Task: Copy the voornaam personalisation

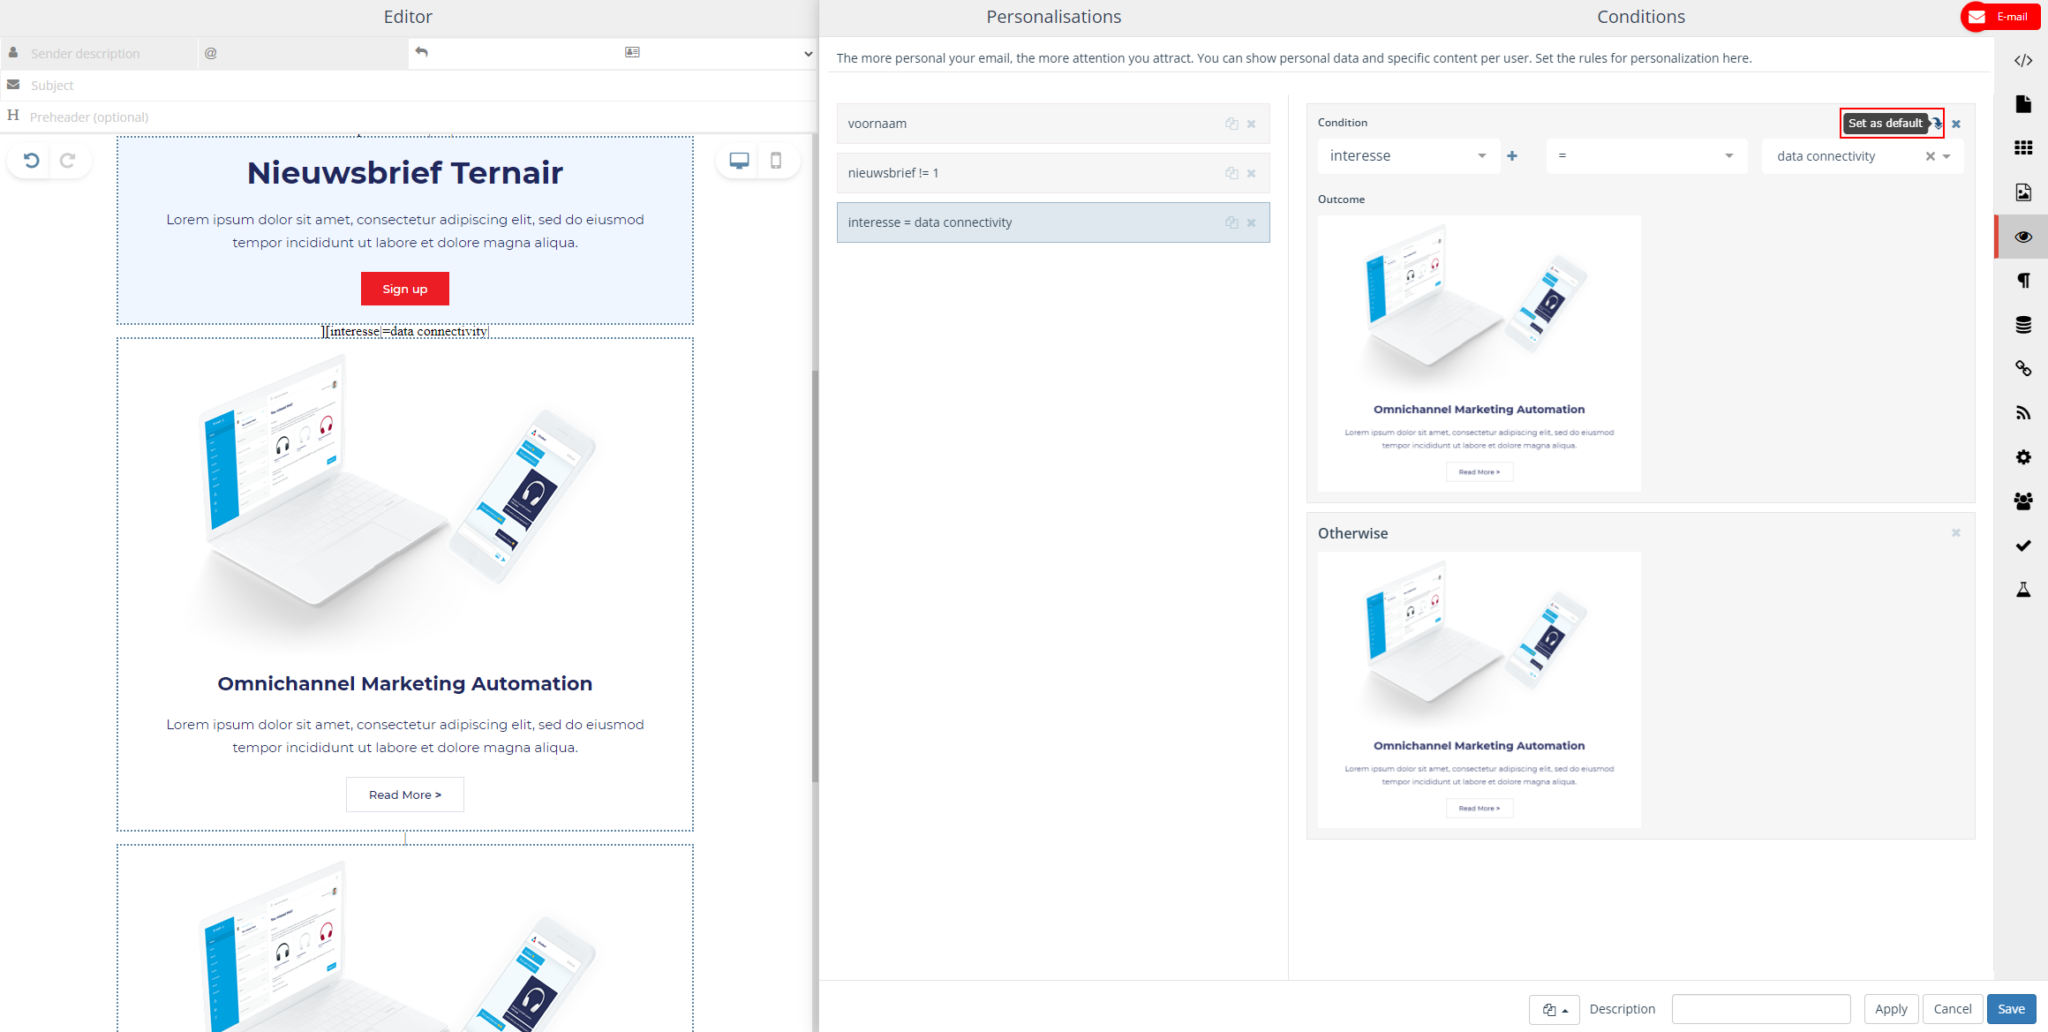Action: [x=1232, y=124]
